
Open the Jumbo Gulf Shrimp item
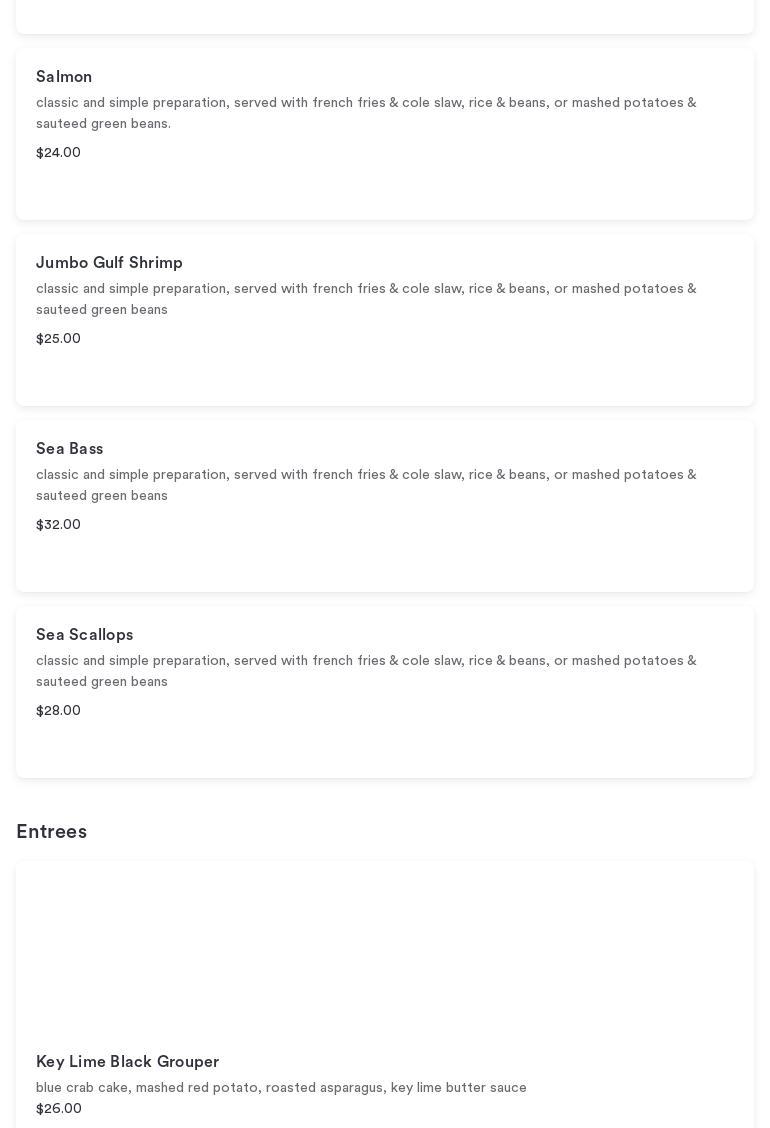pyautogui.click(x=109, y=263)
